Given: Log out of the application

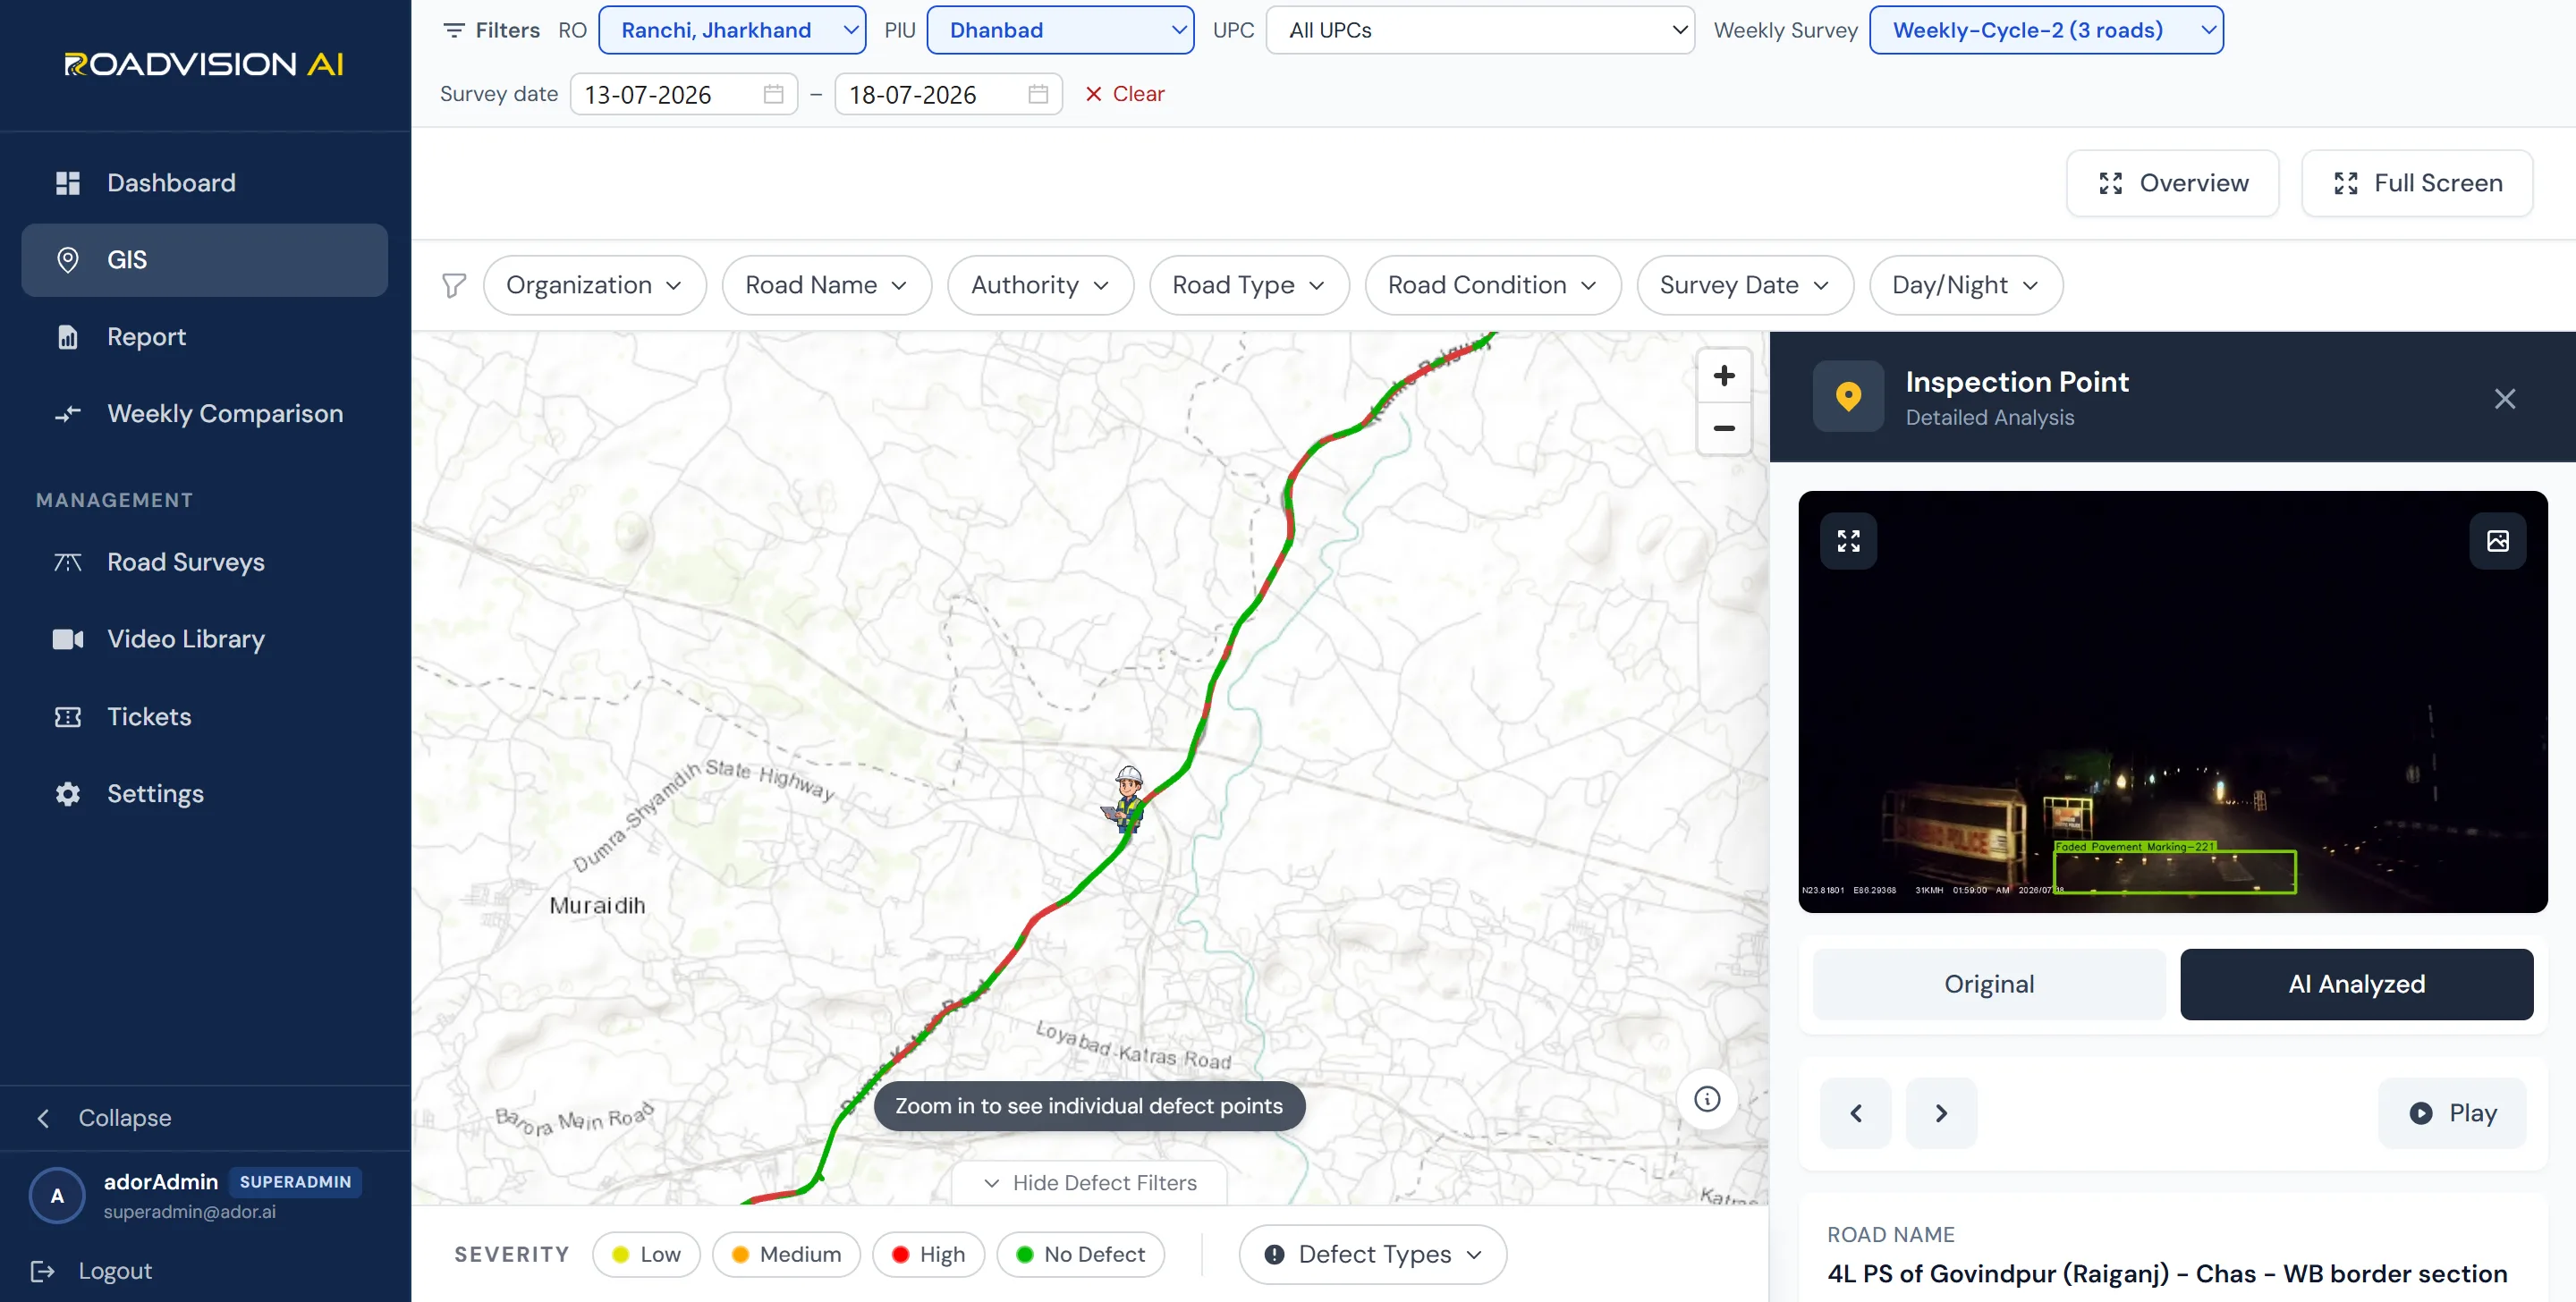Looking at the screenshot, I should pos(92,1271).
